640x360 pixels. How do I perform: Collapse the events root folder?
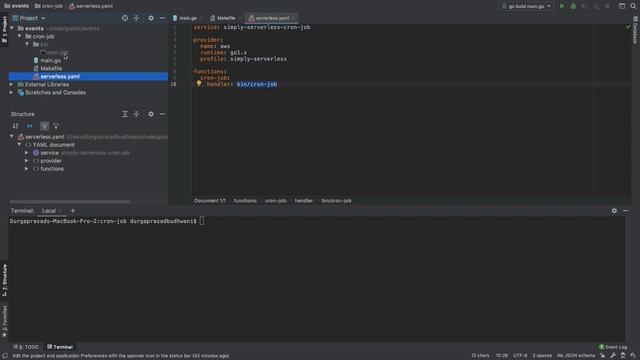click(x=12, y=28)
